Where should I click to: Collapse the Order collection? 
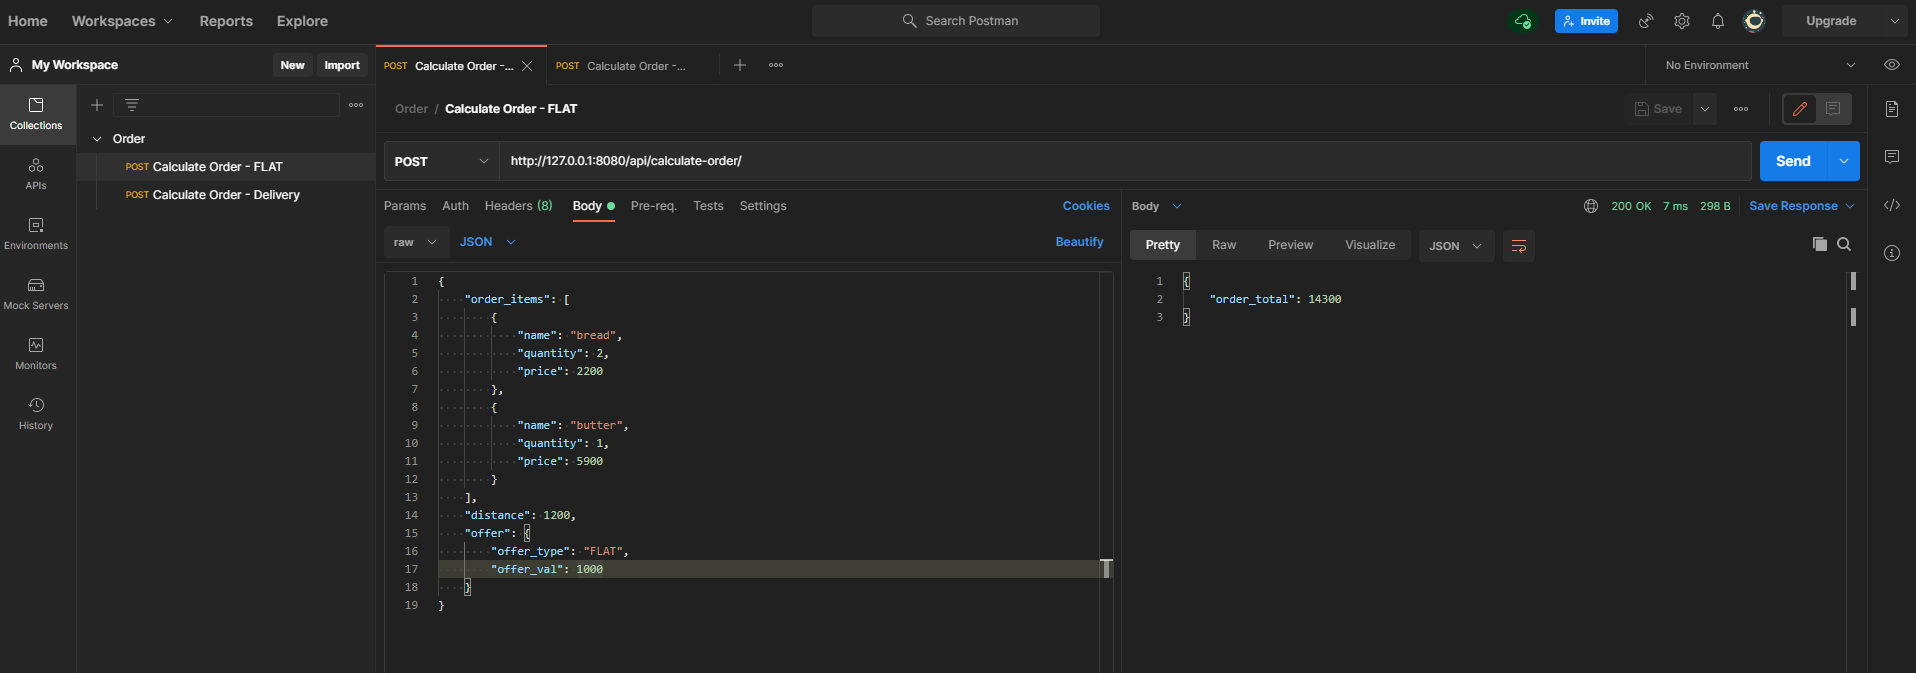(97, 139)
